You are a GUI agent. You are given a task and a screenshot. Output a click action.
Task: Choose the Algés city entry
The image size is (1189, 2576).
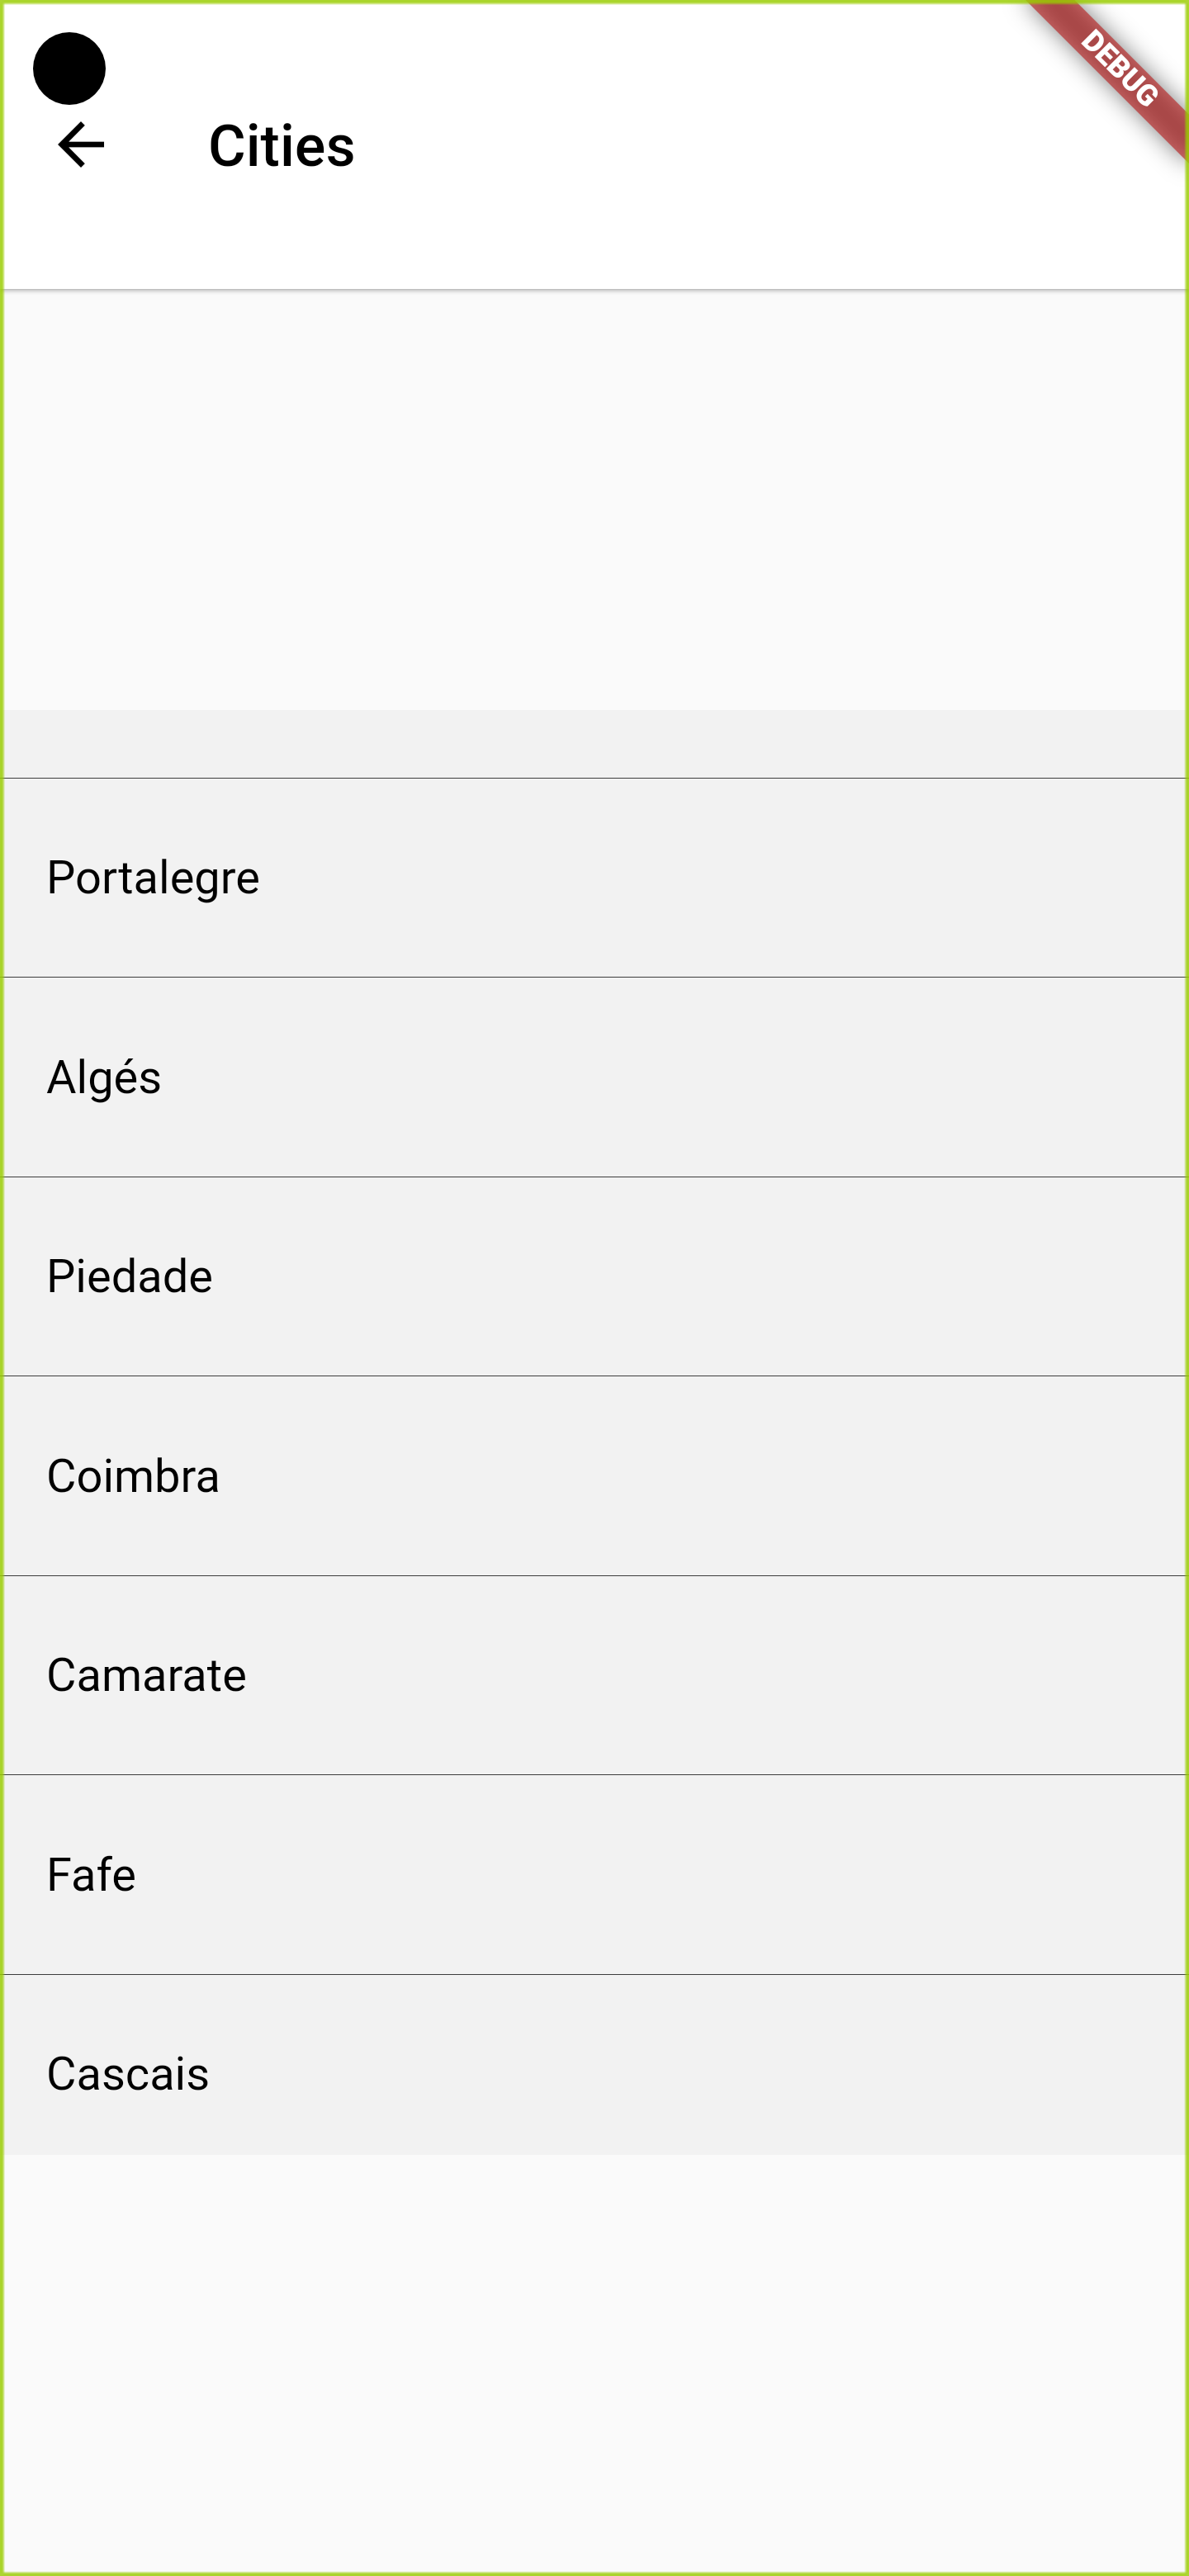(594, 1077)
